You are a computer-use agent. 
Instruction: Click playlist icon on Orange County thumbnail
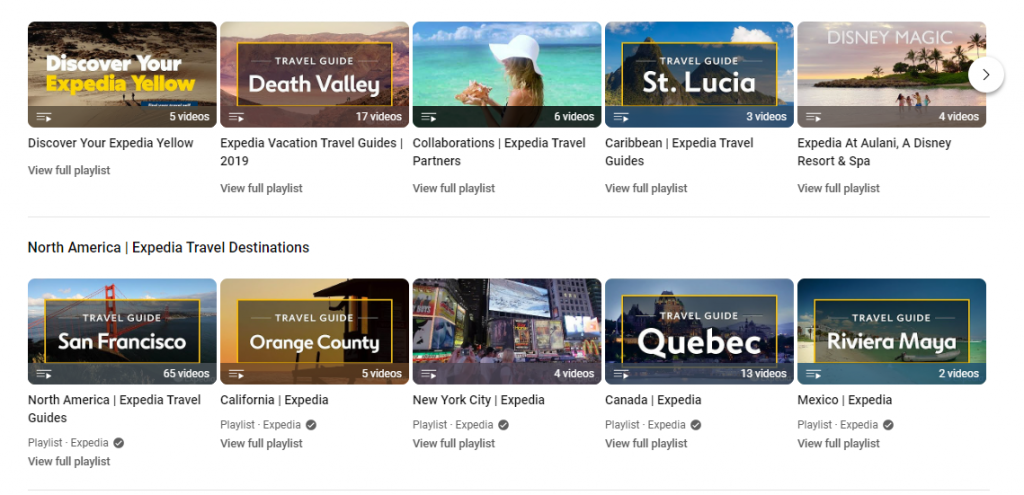[x=236, y=374]
